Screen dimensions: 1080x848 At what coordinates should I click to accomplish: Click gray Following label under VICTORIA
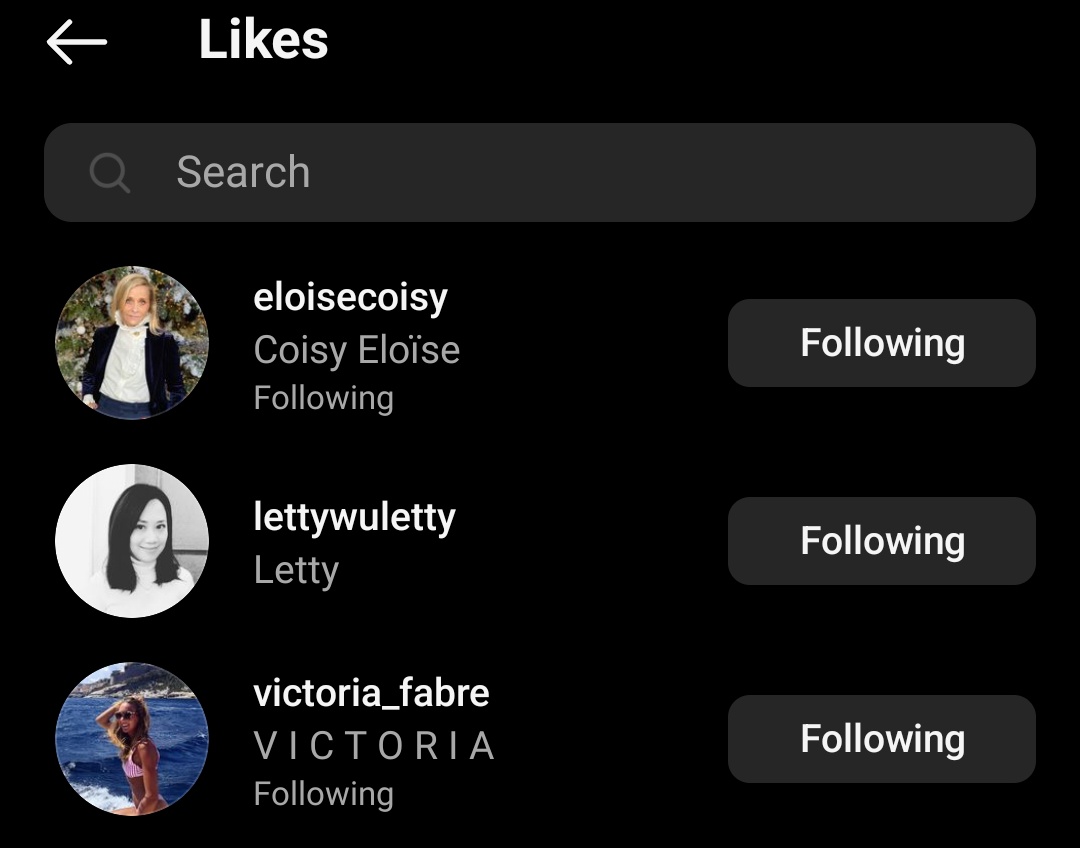pyautogui.click(x=324, y=795)
